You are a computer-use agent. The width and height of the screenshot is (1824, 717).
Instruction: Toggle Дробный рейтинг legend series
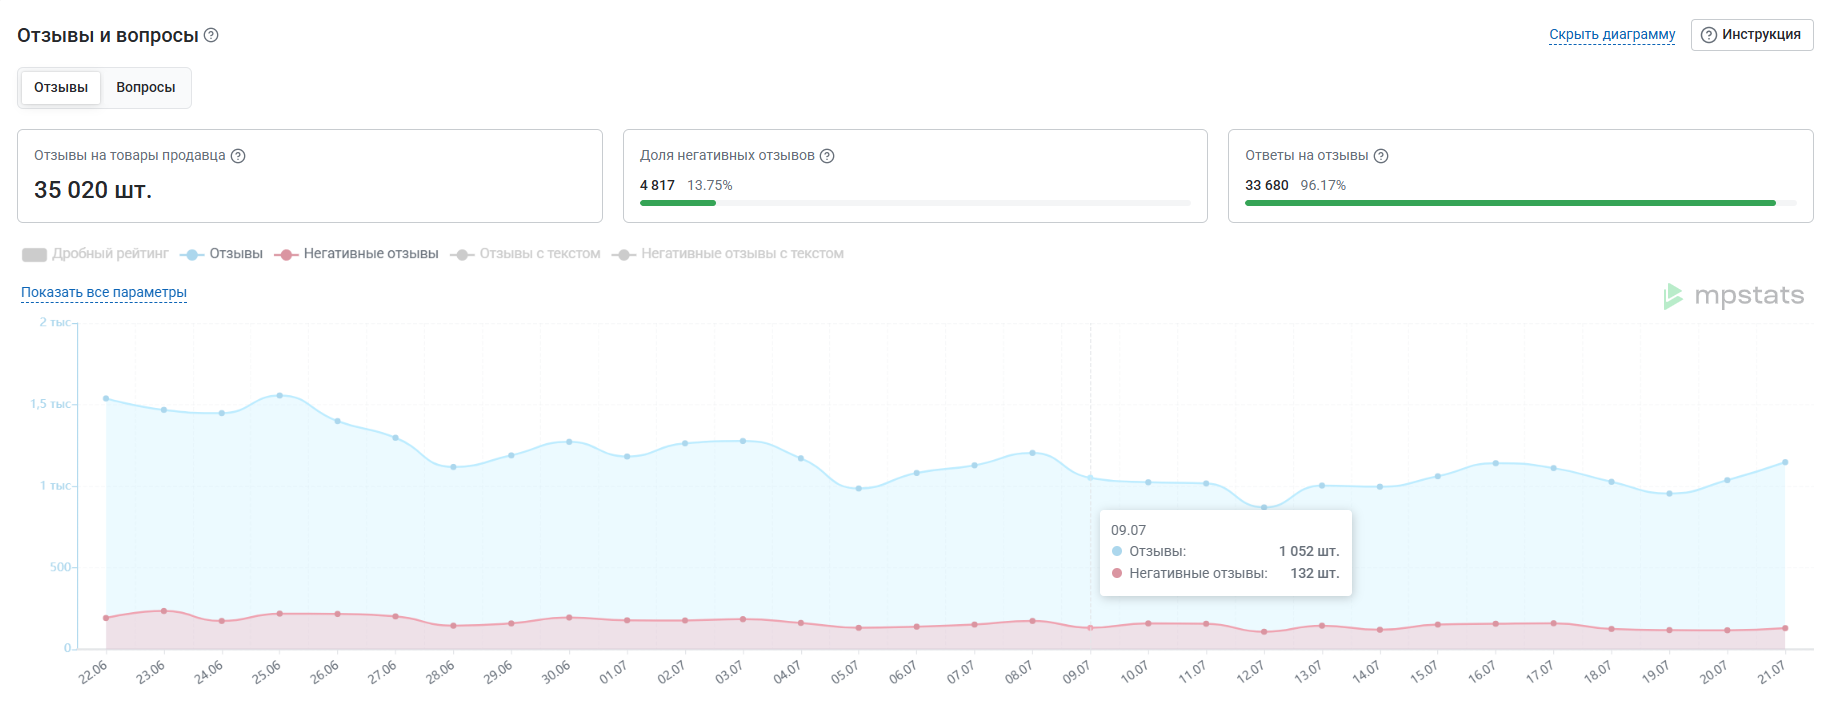coord(95,254)
